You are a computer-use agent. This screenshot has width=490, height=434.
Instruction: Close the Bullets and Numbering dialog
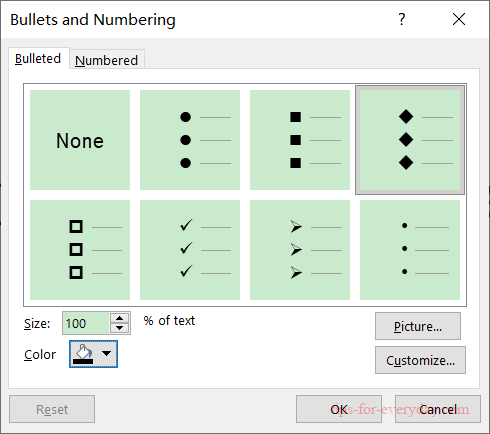click(x=459, y=19)
